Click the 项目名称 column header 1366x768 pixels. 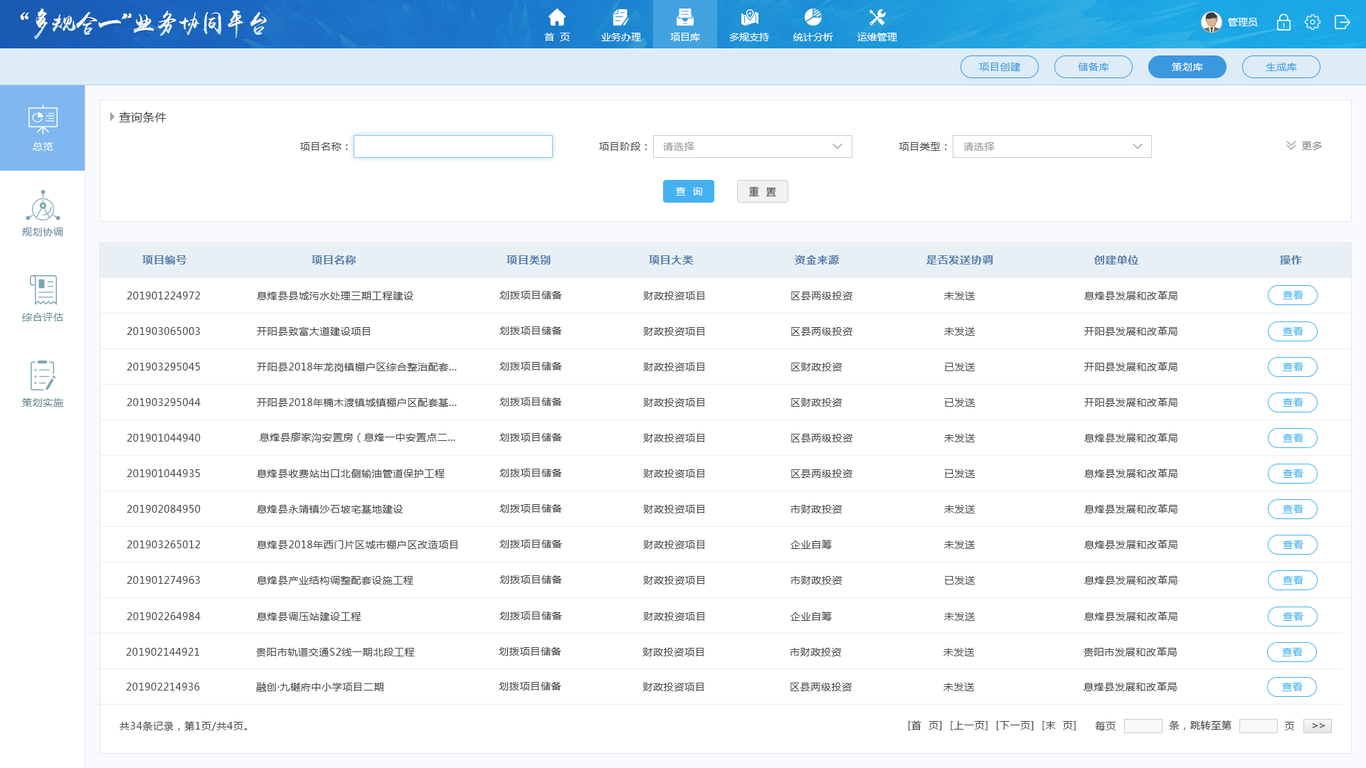point(333,260)
